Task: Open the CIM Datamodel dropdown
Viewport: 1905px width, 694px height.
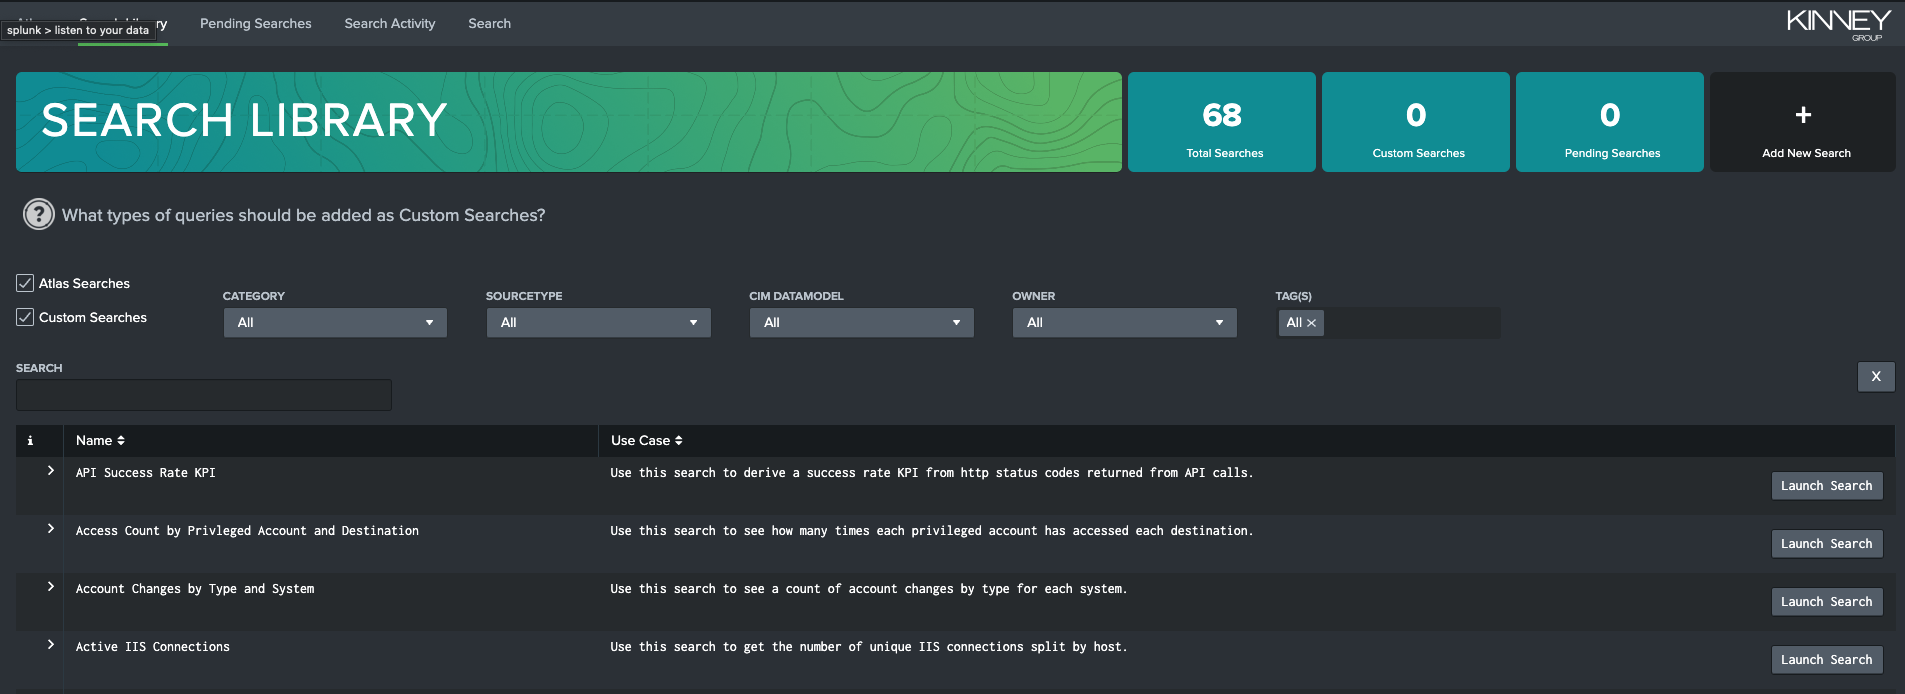Action: click(x=861, y=322)
